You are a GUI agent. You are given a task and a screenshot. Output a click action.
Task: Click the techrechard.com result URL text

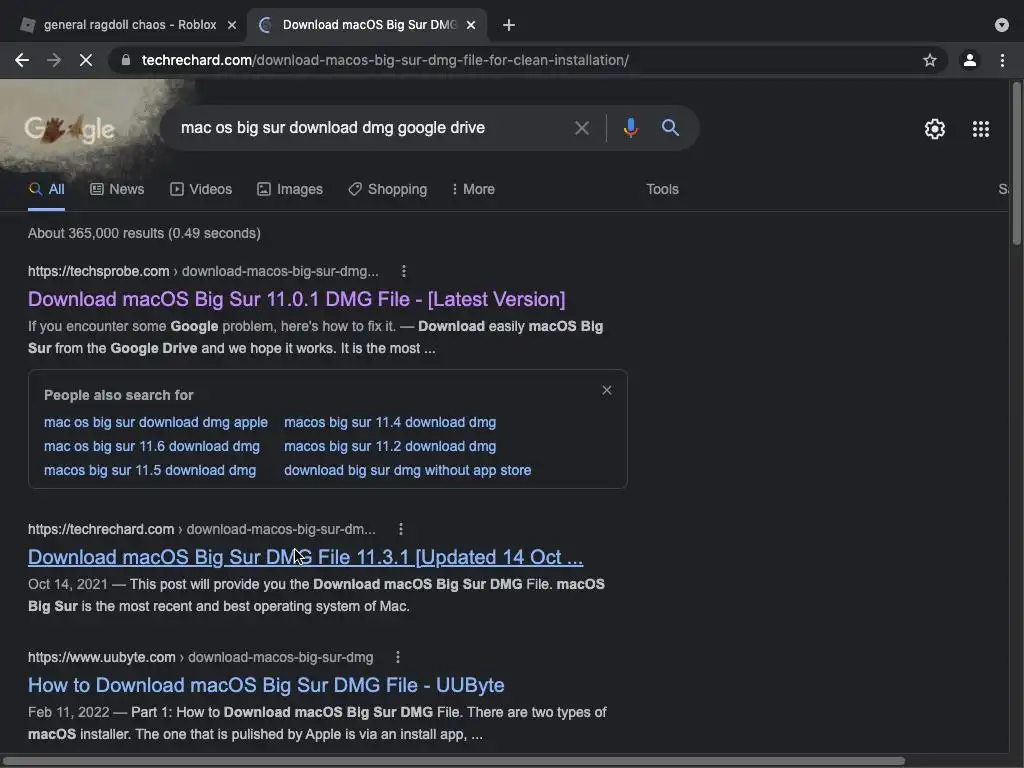click(202, 529)
